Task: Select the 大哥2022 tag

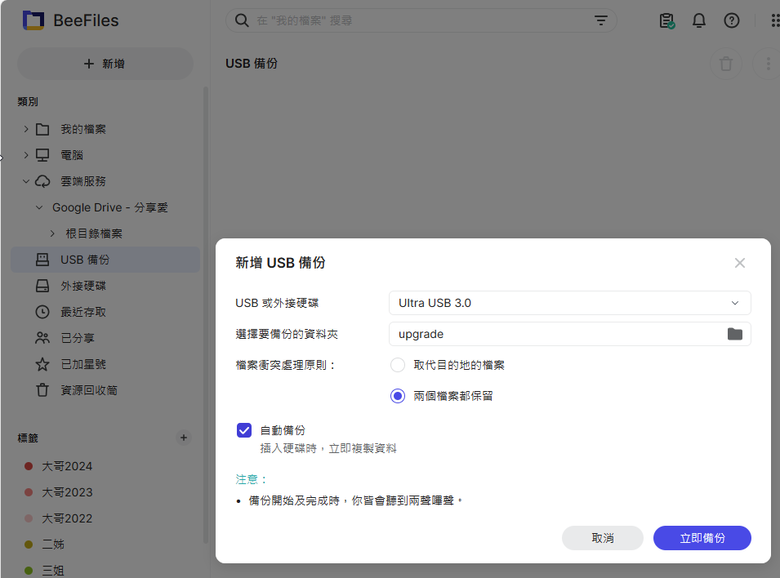Action: click(x=67, y=518)
